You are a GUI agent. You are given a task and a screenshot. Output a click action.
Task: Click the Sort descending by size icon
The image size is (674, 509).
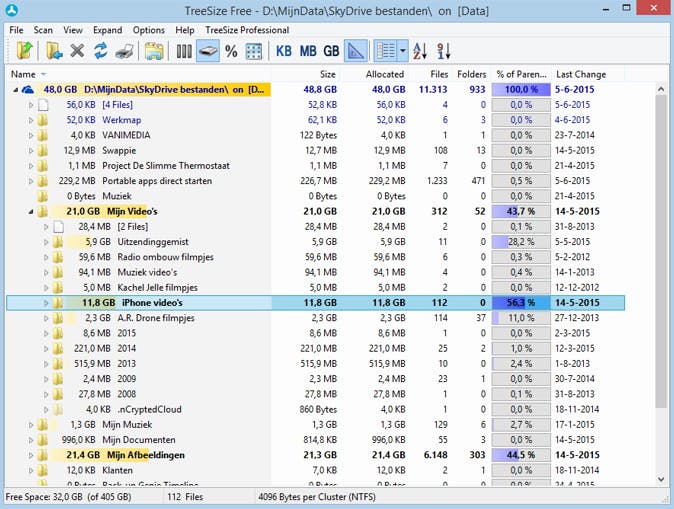[x=443, y=50]
